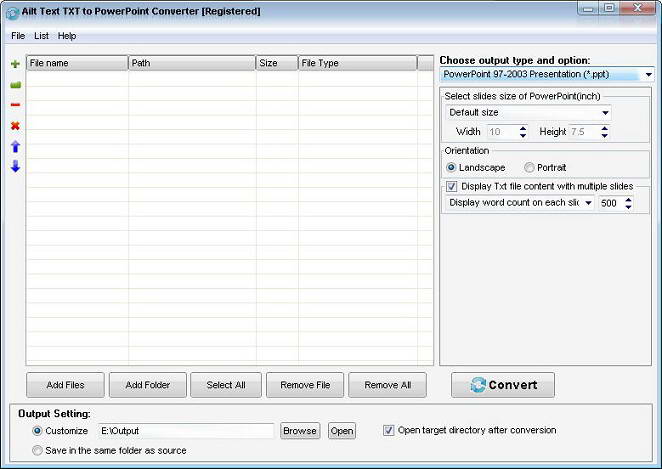Open the Display word count on each slide dropdown

(x=588, y=203)
